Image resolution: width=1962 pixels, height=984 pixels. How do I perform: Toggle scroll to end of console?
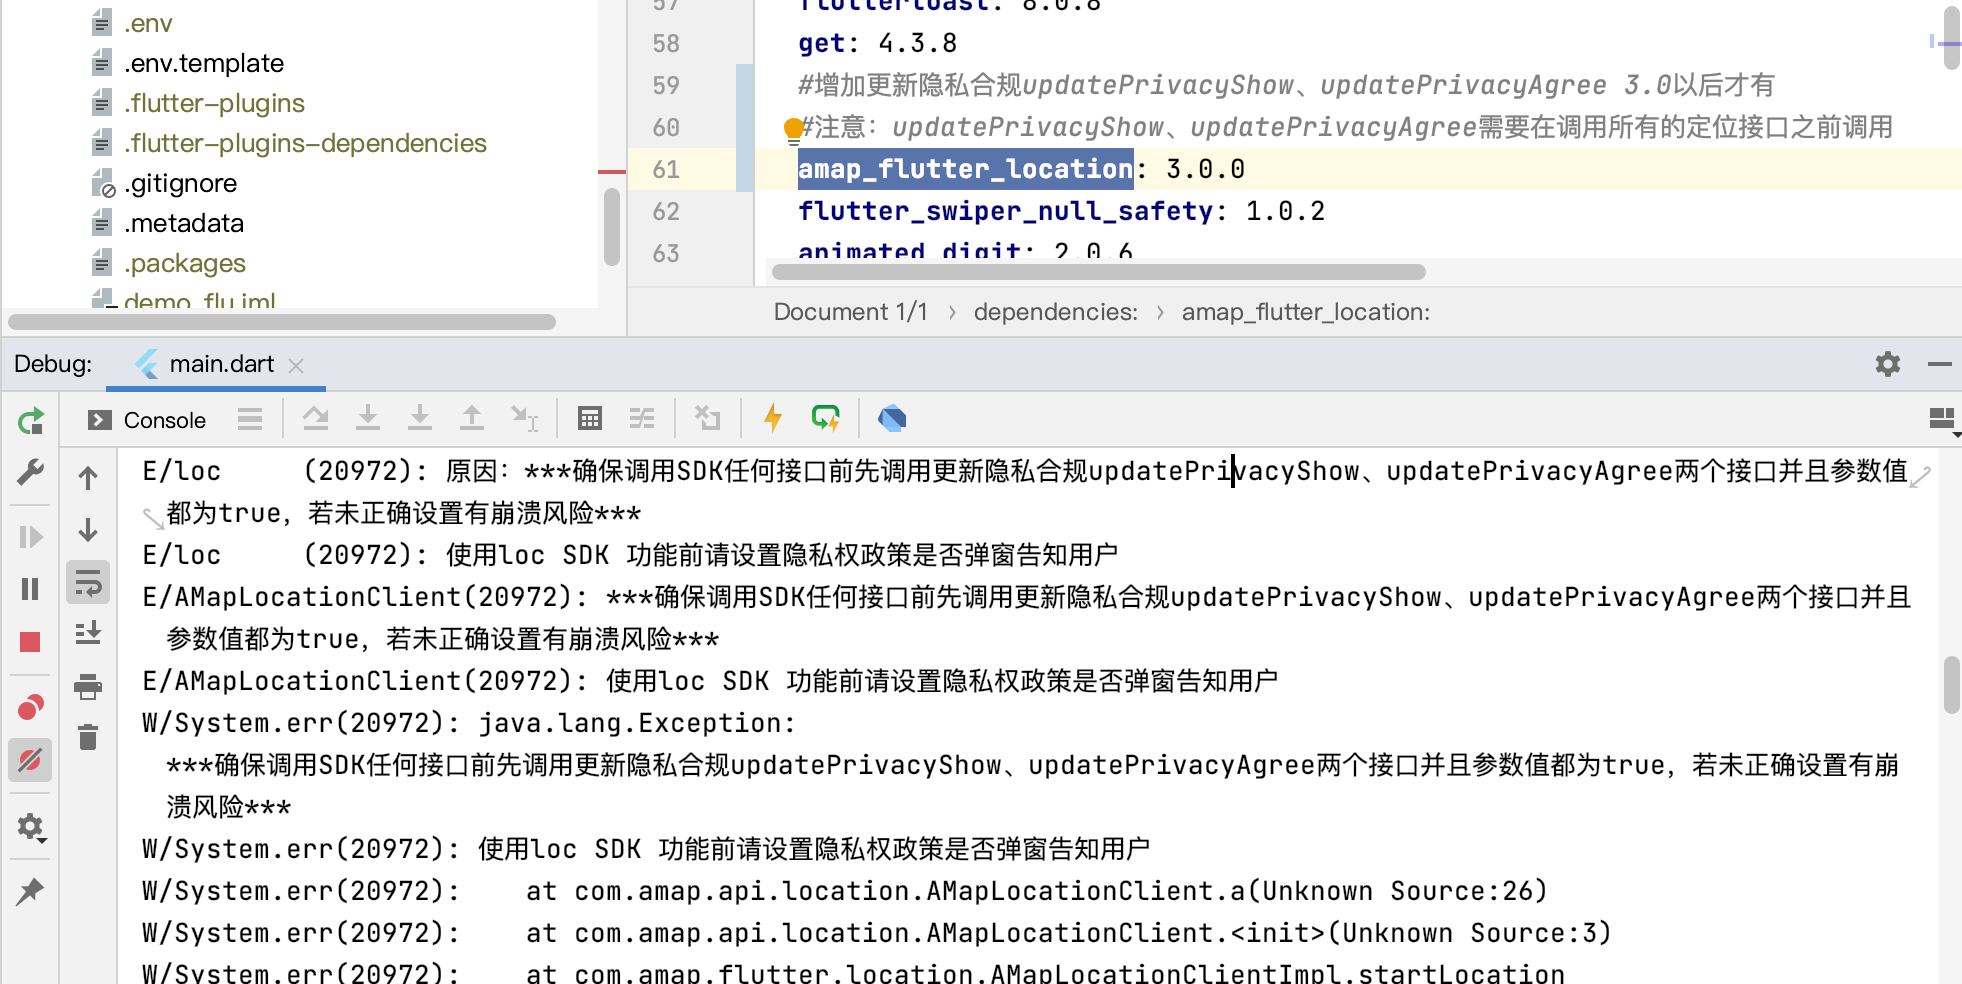[x=88, y=634]
